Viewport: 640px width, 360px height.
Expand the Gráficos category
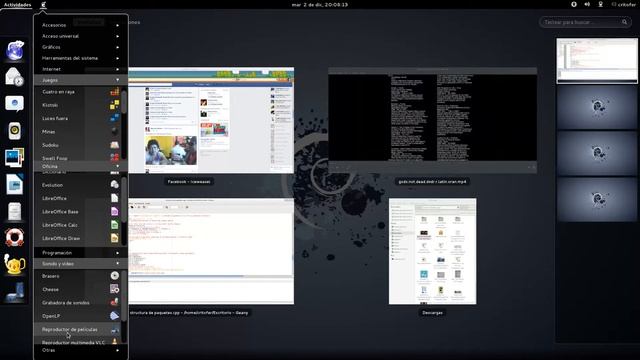tap(80, 47)
